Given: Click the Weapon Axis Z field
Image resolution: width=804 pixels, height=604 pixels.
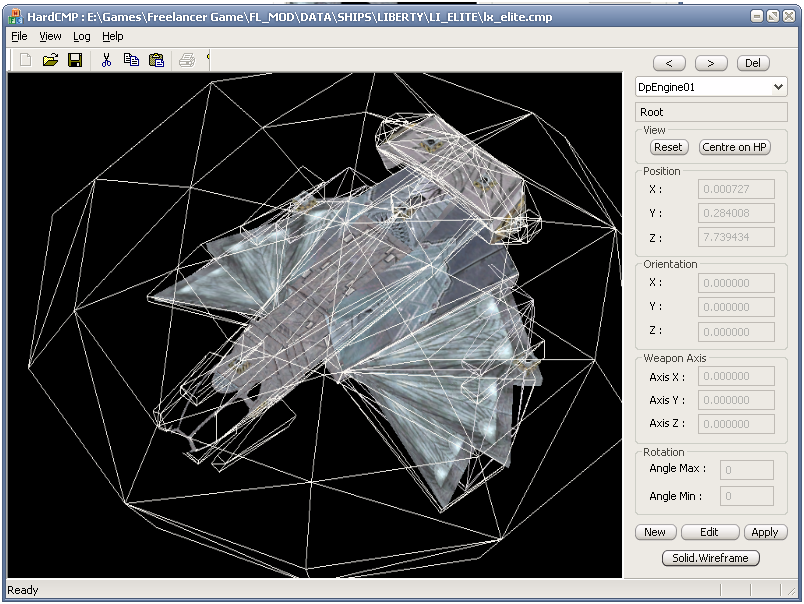Looking at the screenshot, I should 736,424.
